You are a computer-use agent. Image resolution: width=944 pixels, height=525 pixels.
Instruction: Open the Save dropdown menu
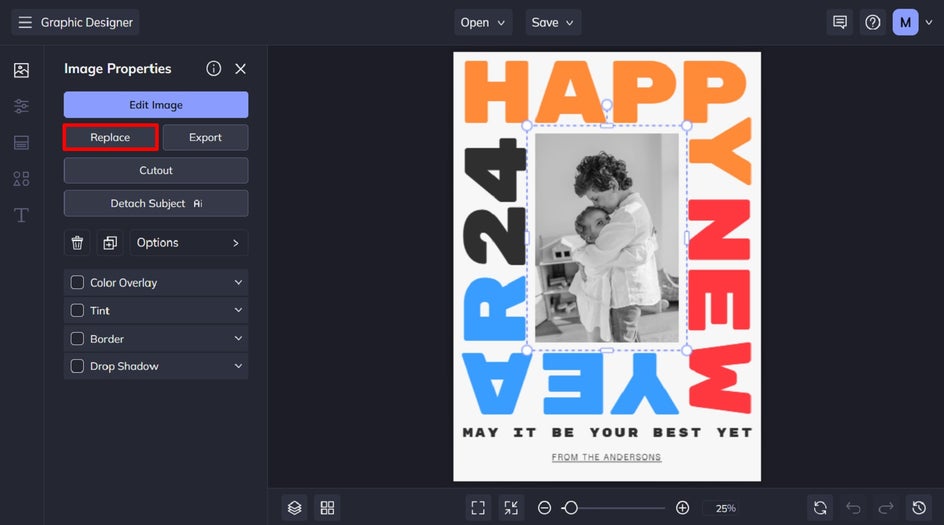point(553,22)
